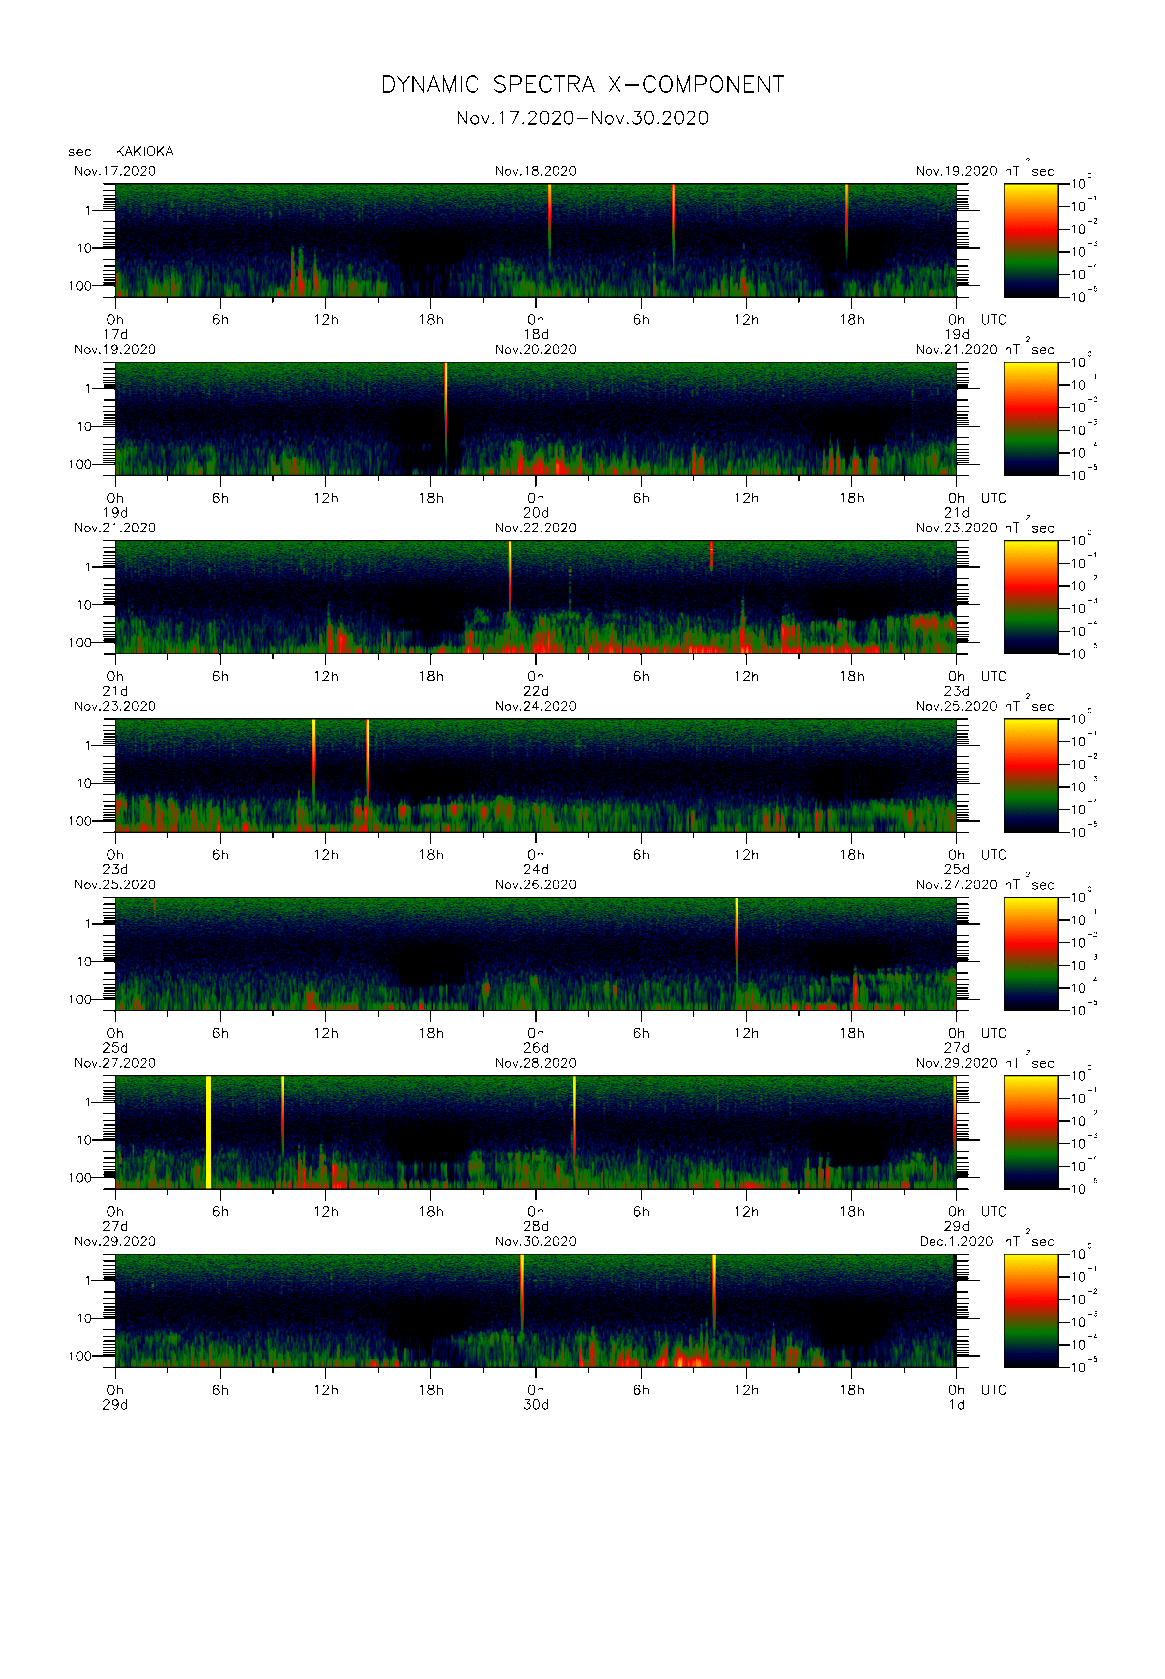Click the Dec.1.2020 date label
The height and width of the screenshot is (1679, 1165).
tap(957, 1241)
